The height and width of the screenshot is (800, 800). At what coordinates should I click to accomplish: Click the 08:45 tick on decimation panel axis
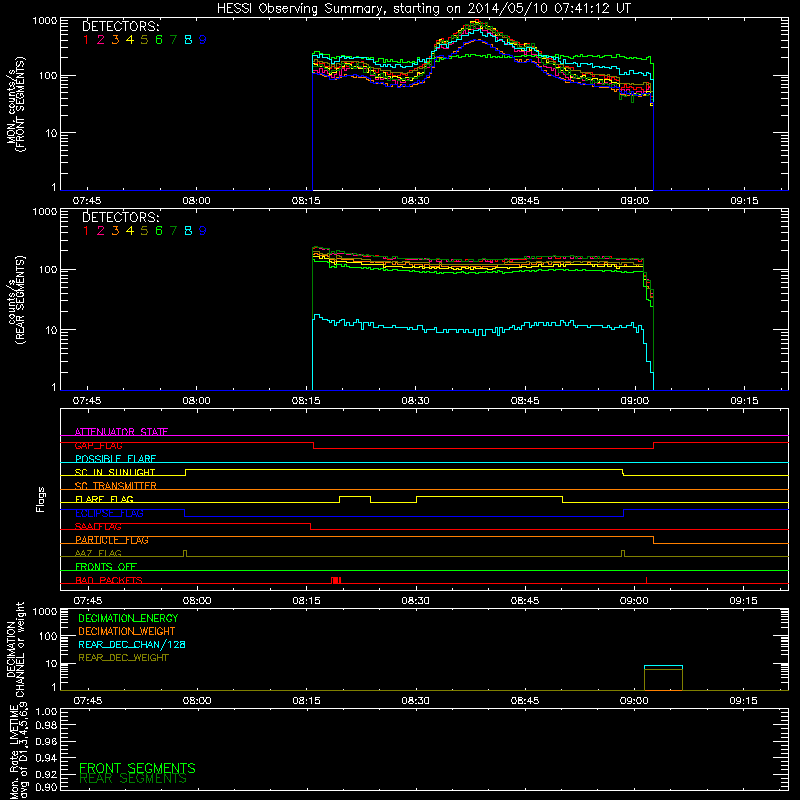(525, 701)
